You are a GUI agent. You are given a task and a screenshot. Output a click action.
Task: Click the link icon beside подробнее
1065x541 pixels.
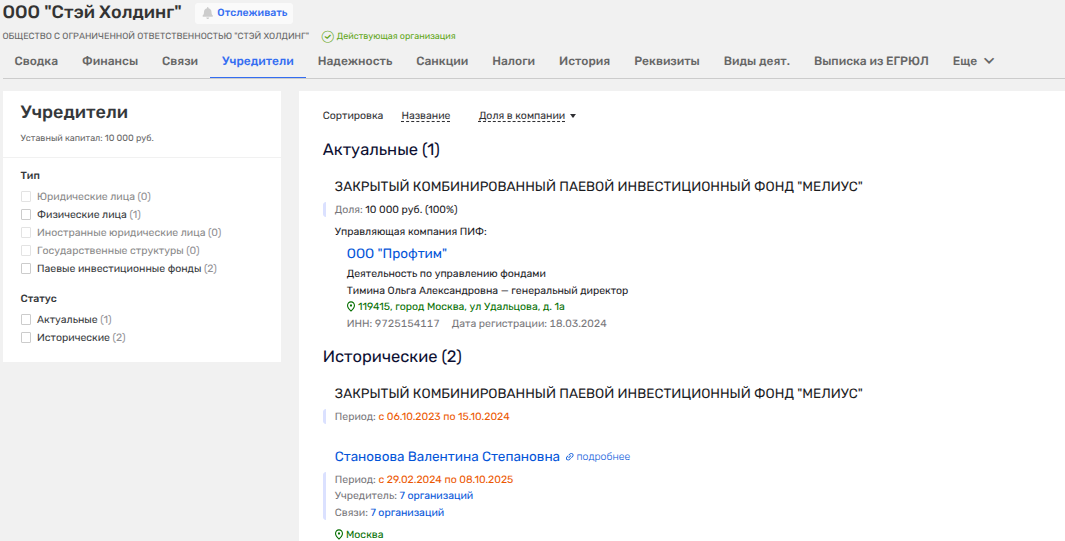[569, 457]
